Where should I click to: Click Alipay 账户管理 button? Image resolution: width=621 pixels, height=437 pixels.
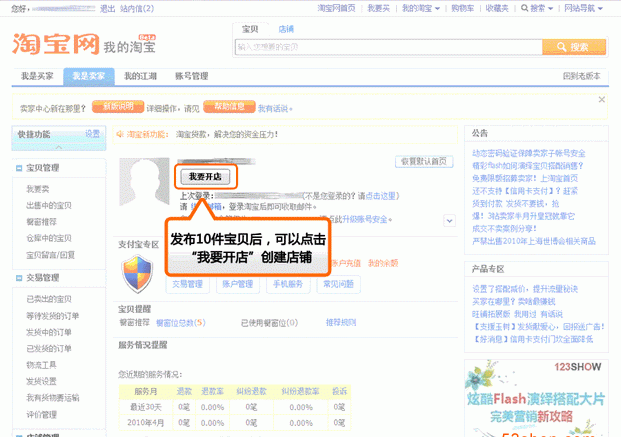[238, 284]
